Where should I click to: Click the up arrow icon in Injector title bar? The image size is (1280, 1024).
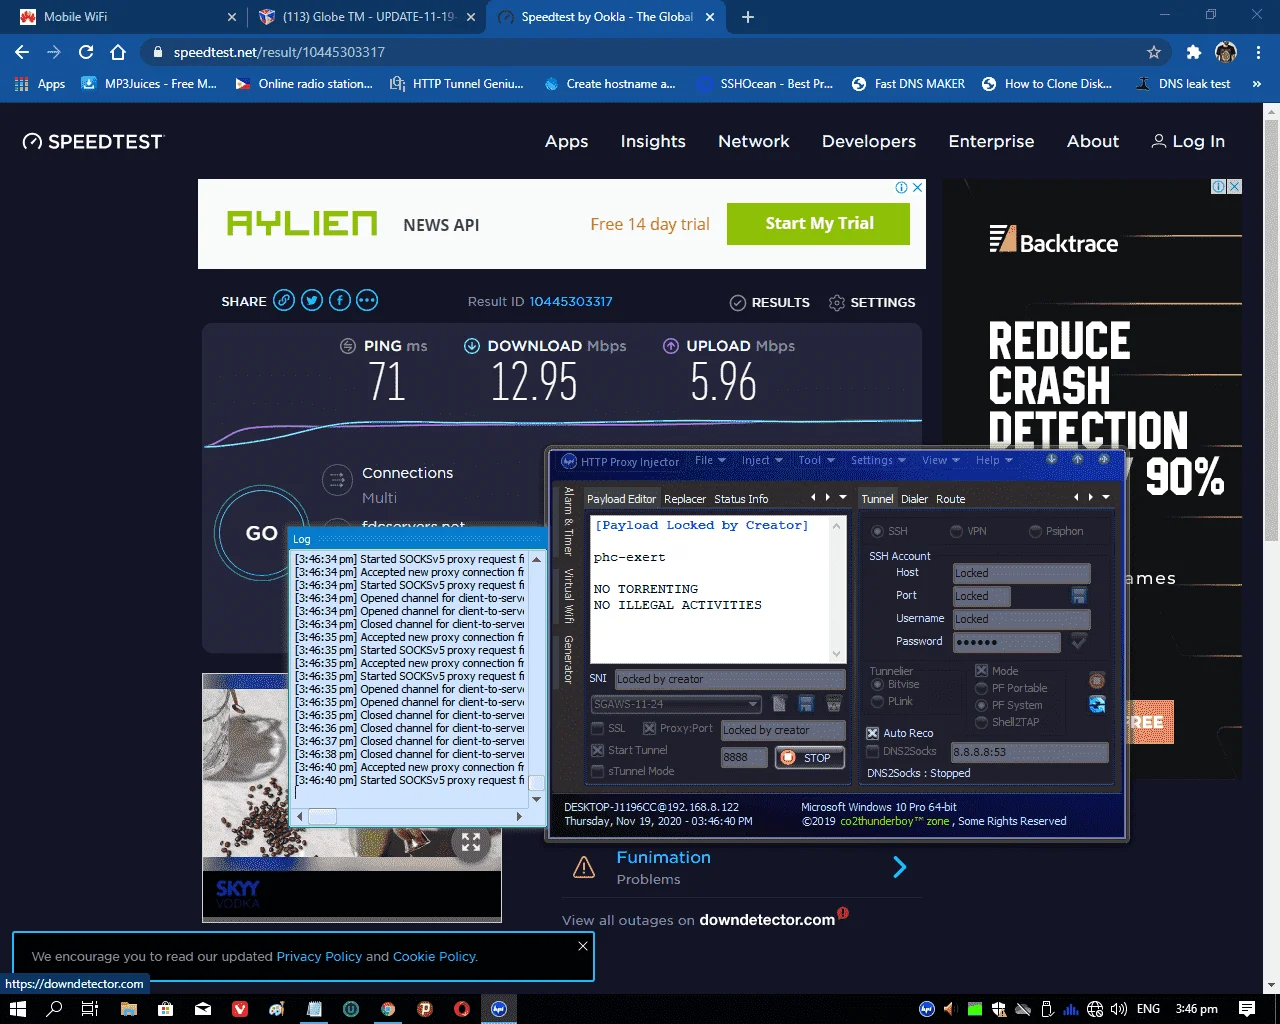tap(1078, 460)
